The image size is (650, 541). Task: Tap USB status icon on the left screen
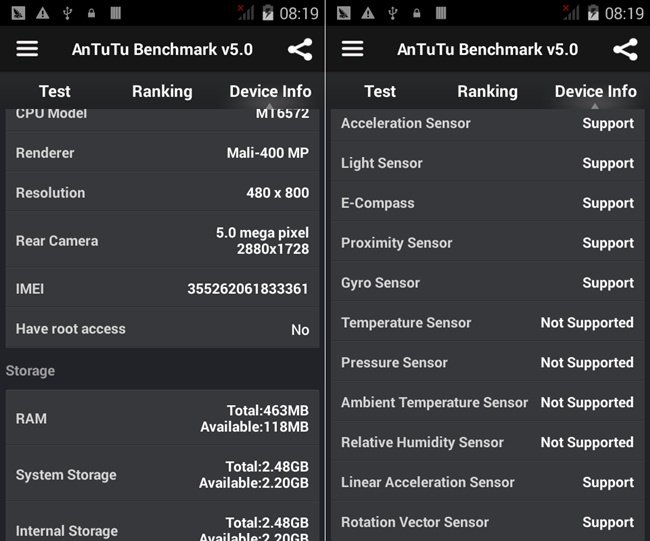[67, 13]
